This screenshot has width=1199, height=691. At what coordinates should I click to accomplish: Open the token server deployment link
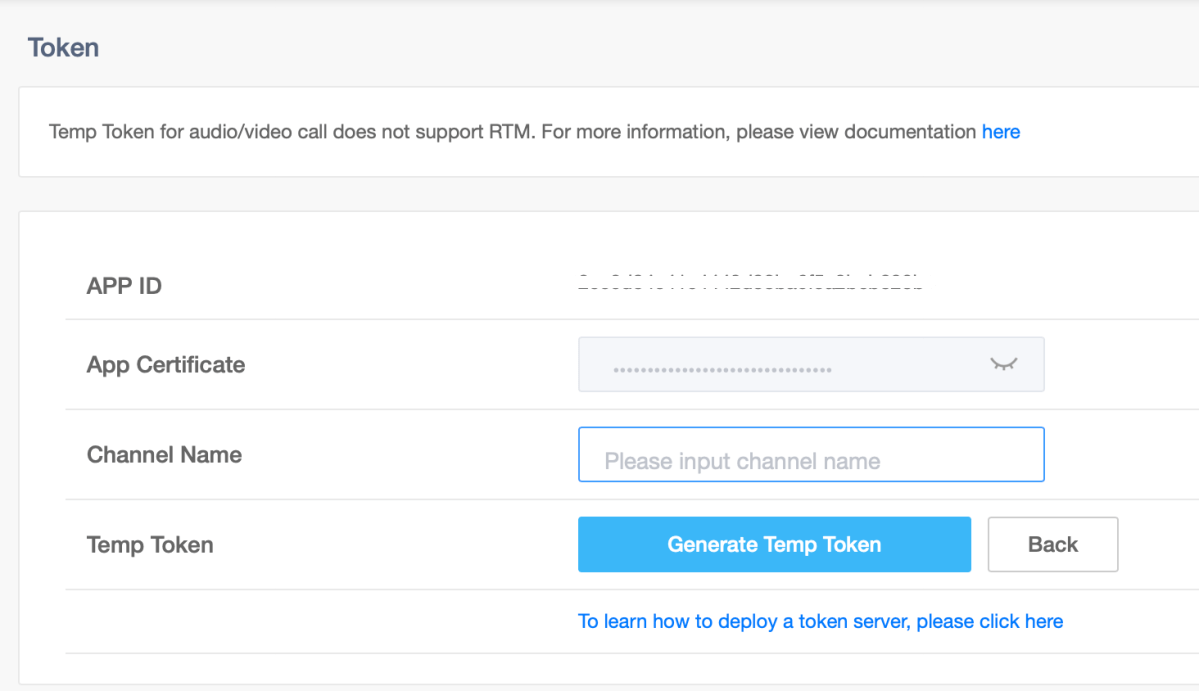(x=820, y=622)
